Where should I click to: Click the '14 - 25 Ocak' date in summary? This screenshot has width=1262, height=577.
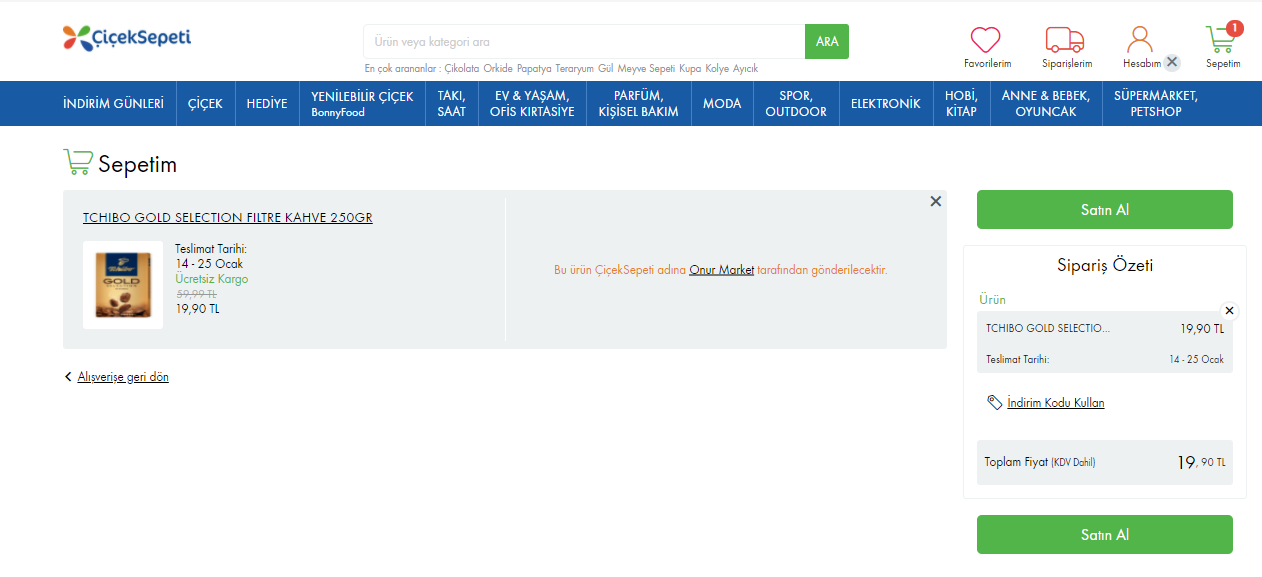point(1197,359)
